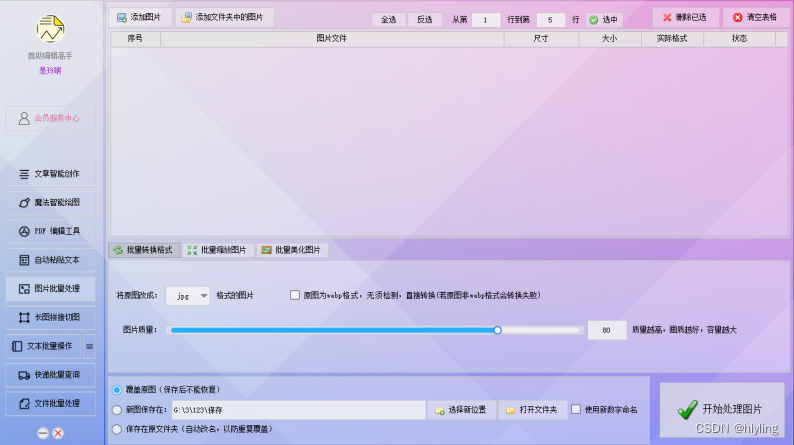The image size is (794, 445).
Task: Click the 图片文件 column header
Action: pos(332,38)
